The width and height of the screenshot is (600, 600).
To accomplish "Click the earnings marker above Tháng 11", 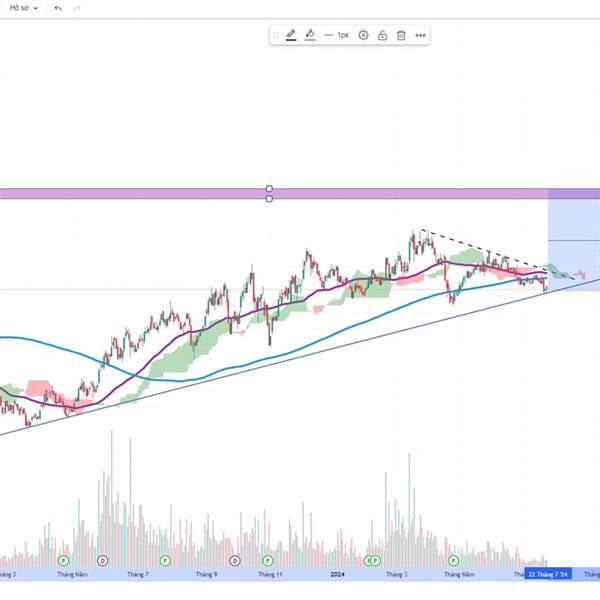I will click(x=267, y=561).
